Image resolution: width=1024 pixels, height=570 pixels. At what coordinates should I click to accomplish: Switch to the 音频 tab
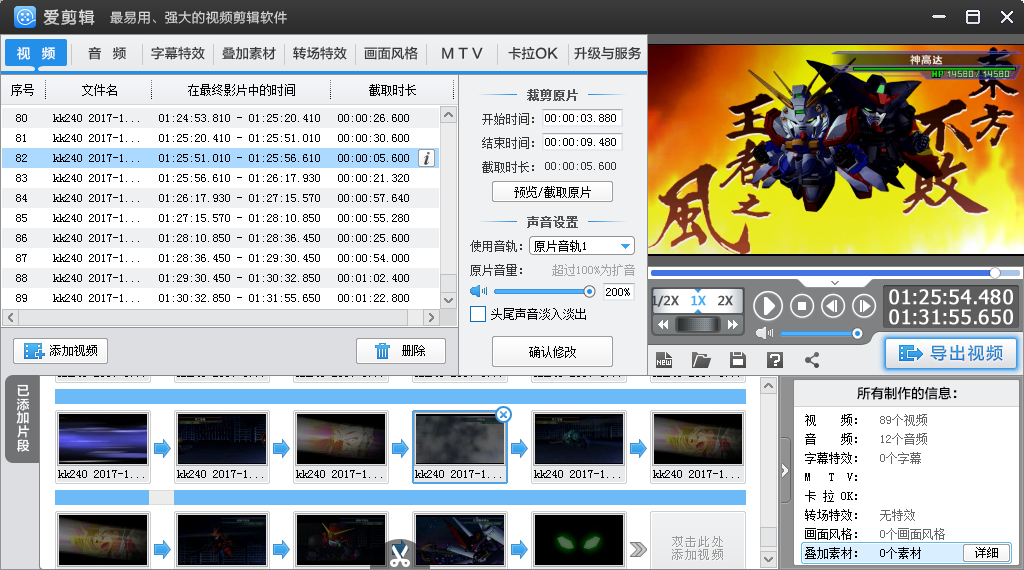pyautogui.click(x=107, y=54)
